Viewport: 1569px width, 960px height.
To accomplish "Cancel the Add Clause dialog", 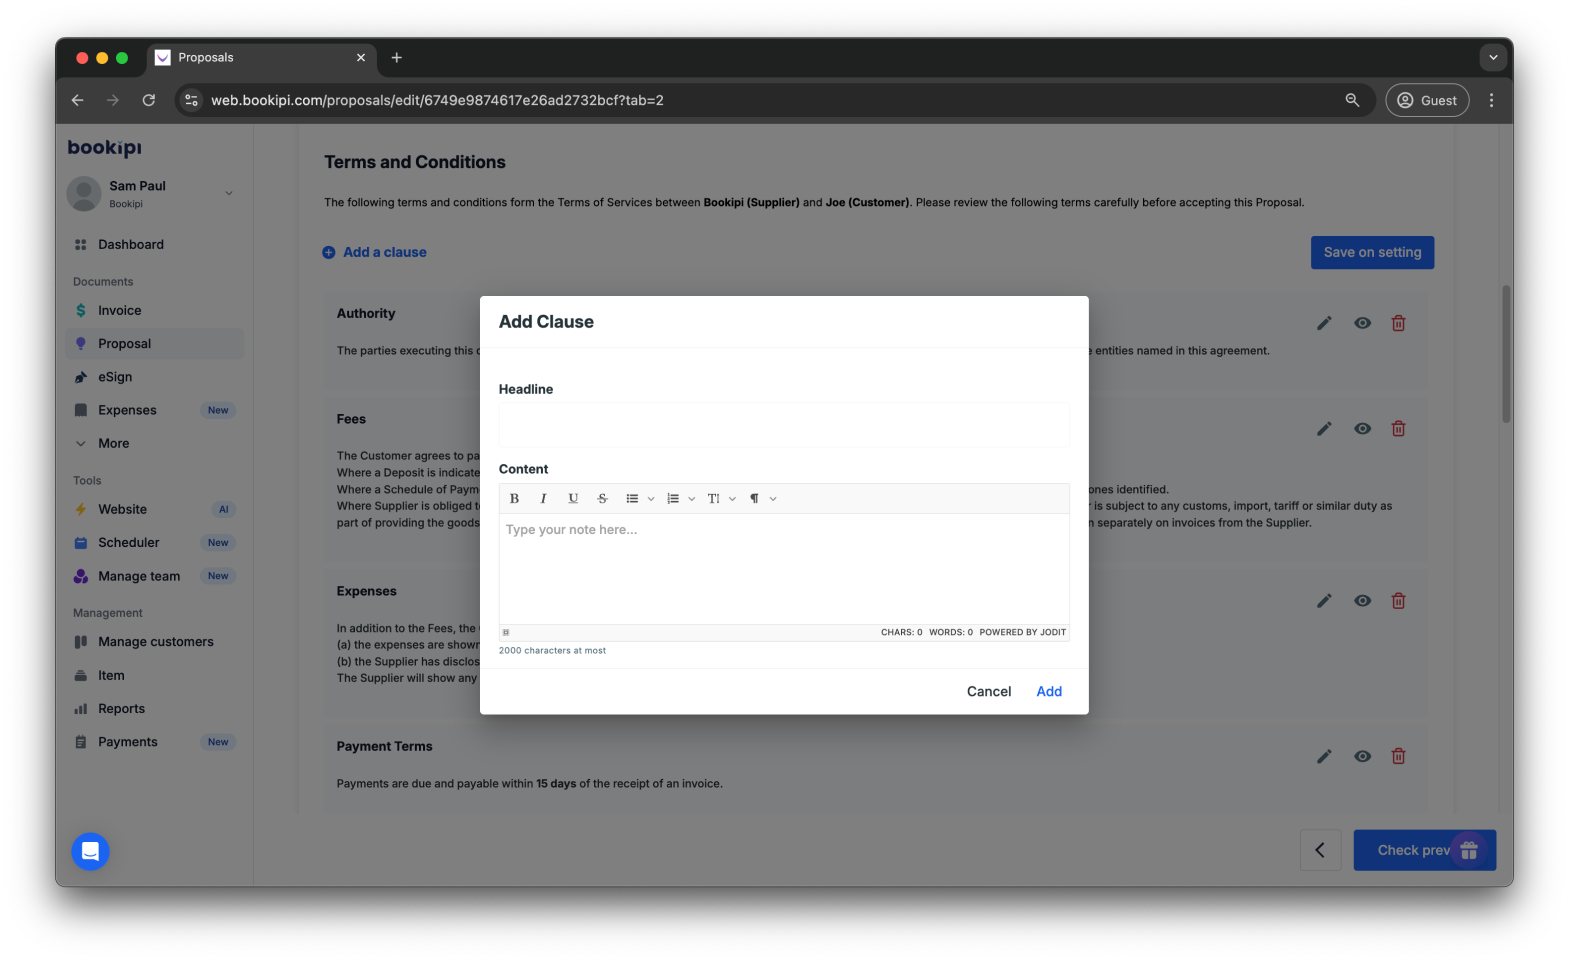I will coord(989,692).
